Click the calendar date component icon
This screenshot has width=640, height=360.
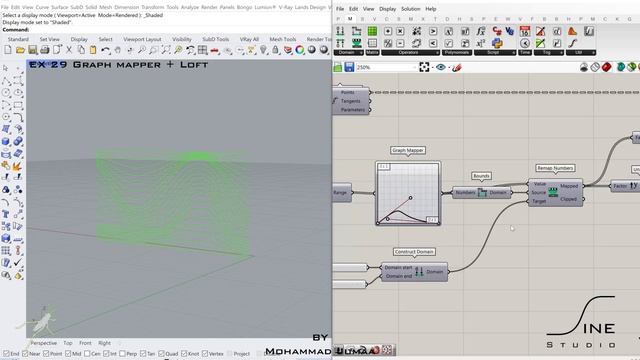[x=525, y=31]
